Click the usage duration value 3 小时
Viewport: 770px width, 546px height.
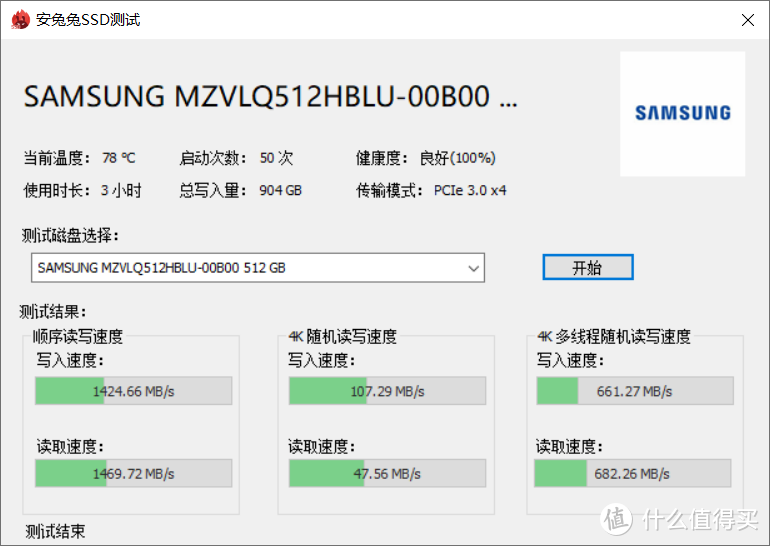121,191
